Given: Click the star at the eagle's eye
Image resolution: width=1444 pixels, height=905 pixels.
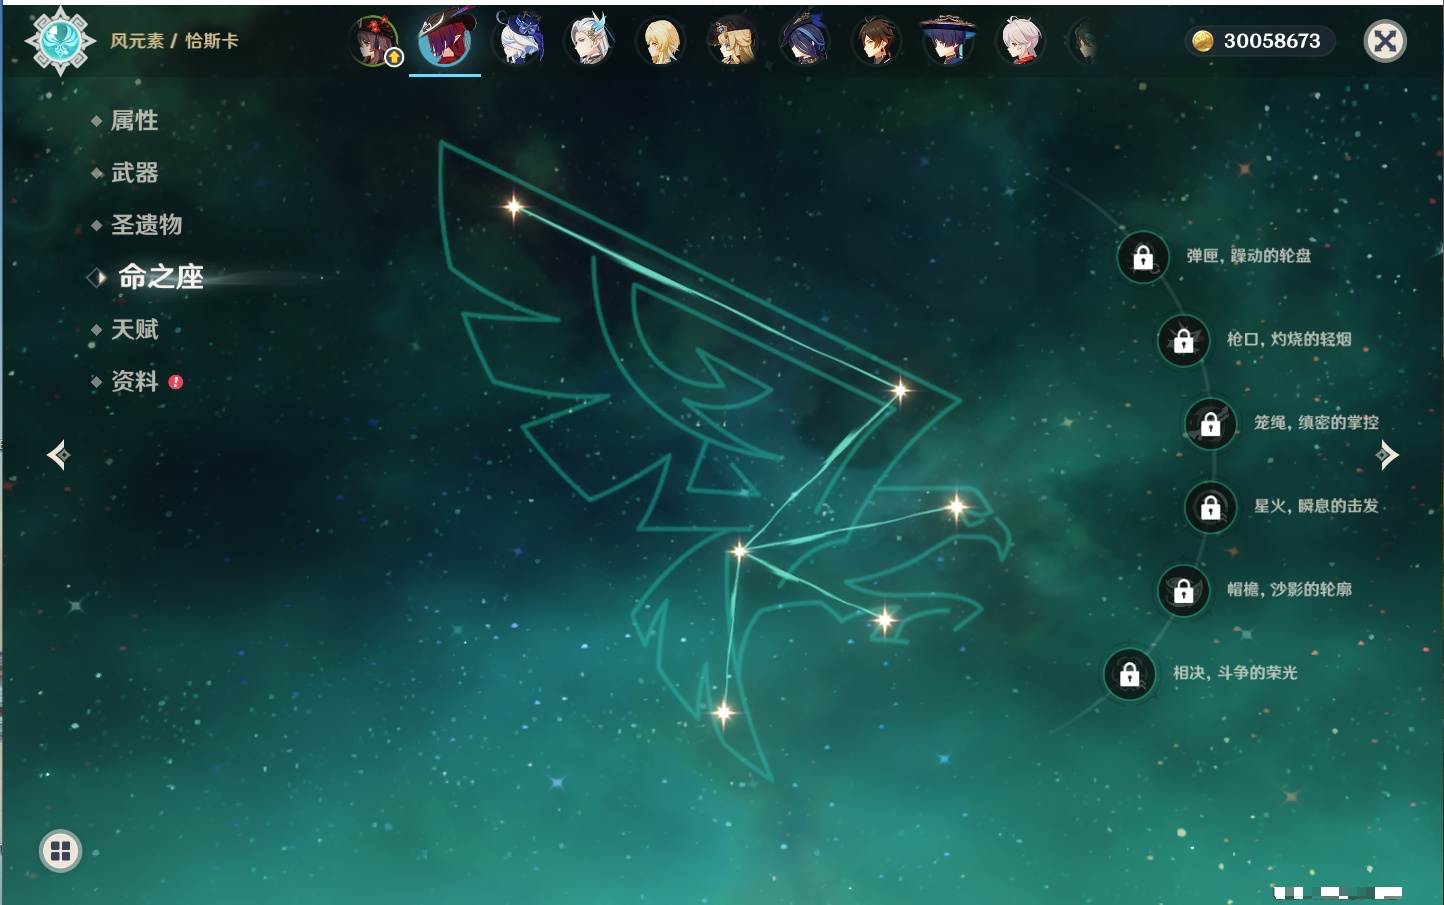Looking at the screenshot, I should coord(957,507).
